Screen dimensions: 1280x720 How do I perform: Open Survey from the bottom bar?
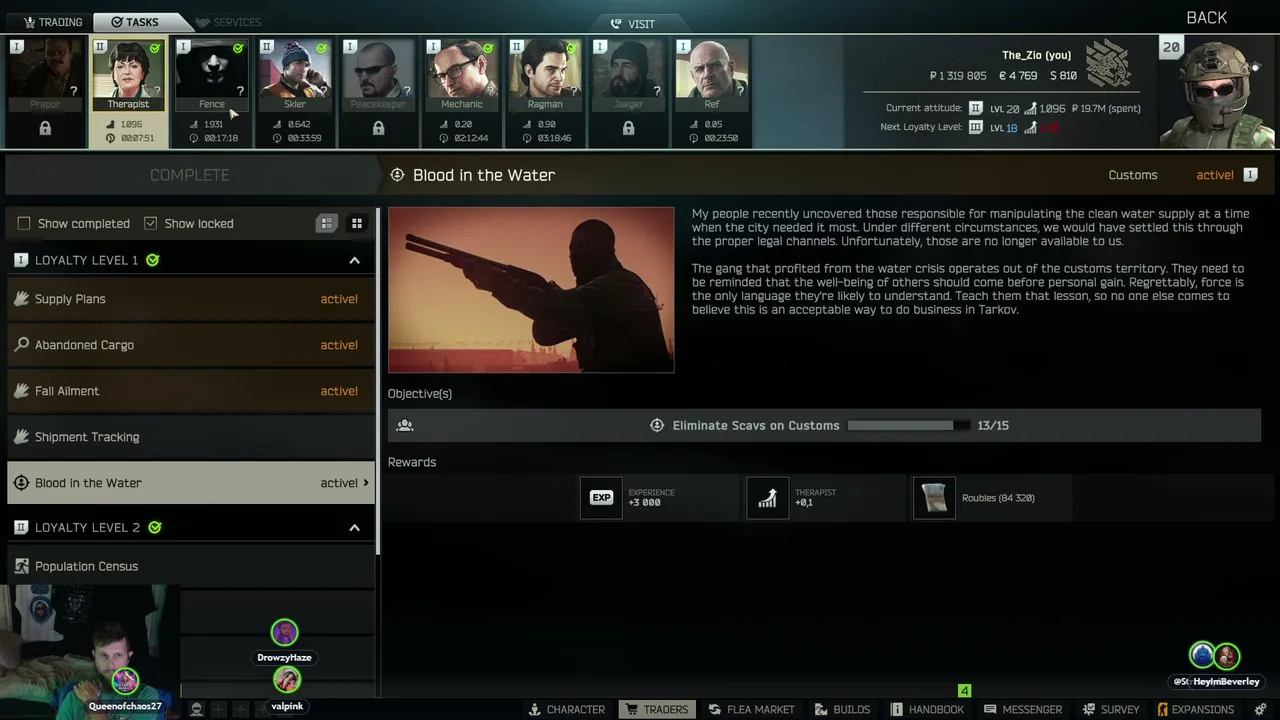(x=1111, y=709)
